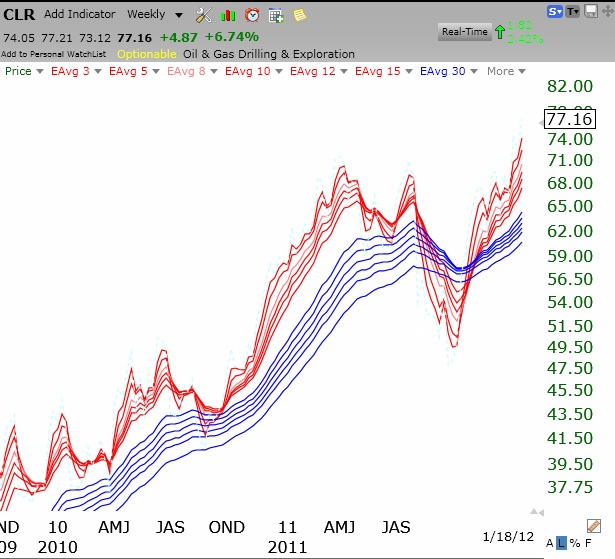
Task: Expand the Price indicator dropdown
Action: (24, 71)
